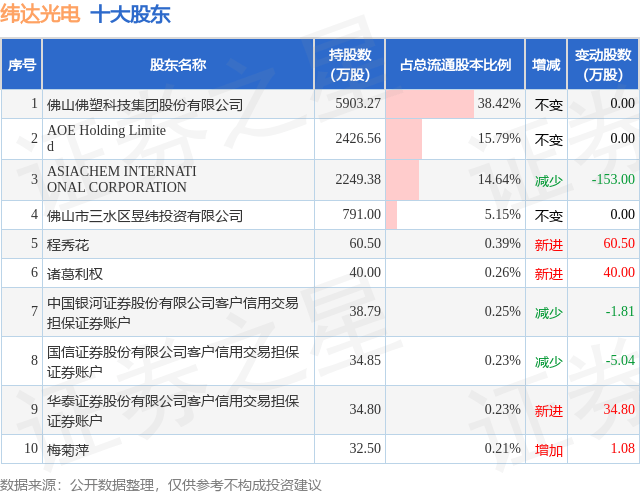Click the 15.79% ratio value
This screenshot has height=494, width=640.
(499, 138)
